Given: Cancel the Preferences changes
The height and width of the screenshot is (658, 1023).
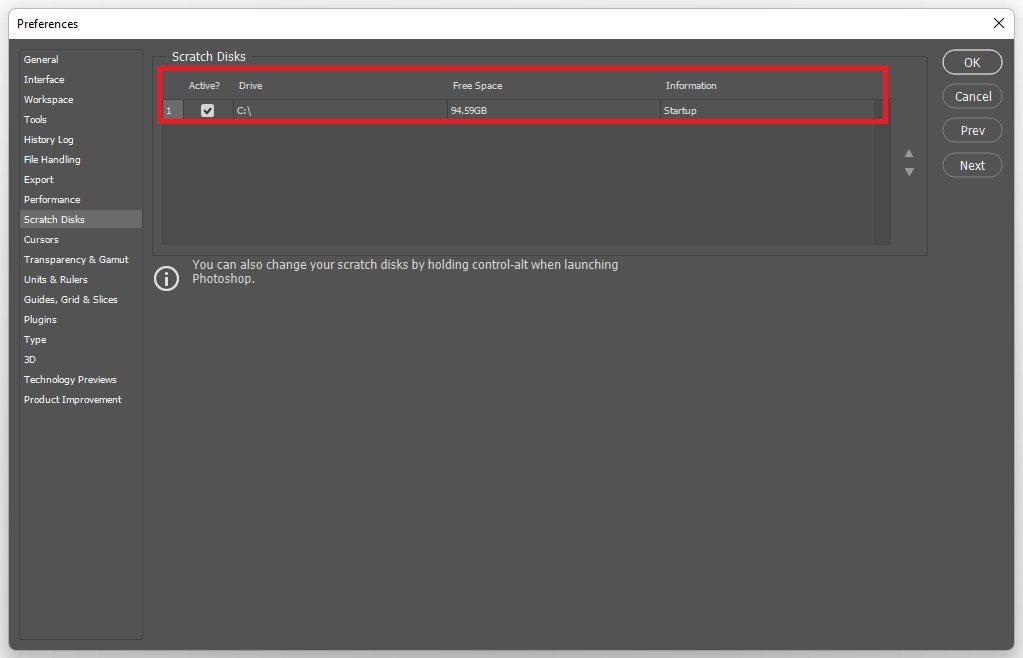Looking at the screenshot, I should coord(972,97).
